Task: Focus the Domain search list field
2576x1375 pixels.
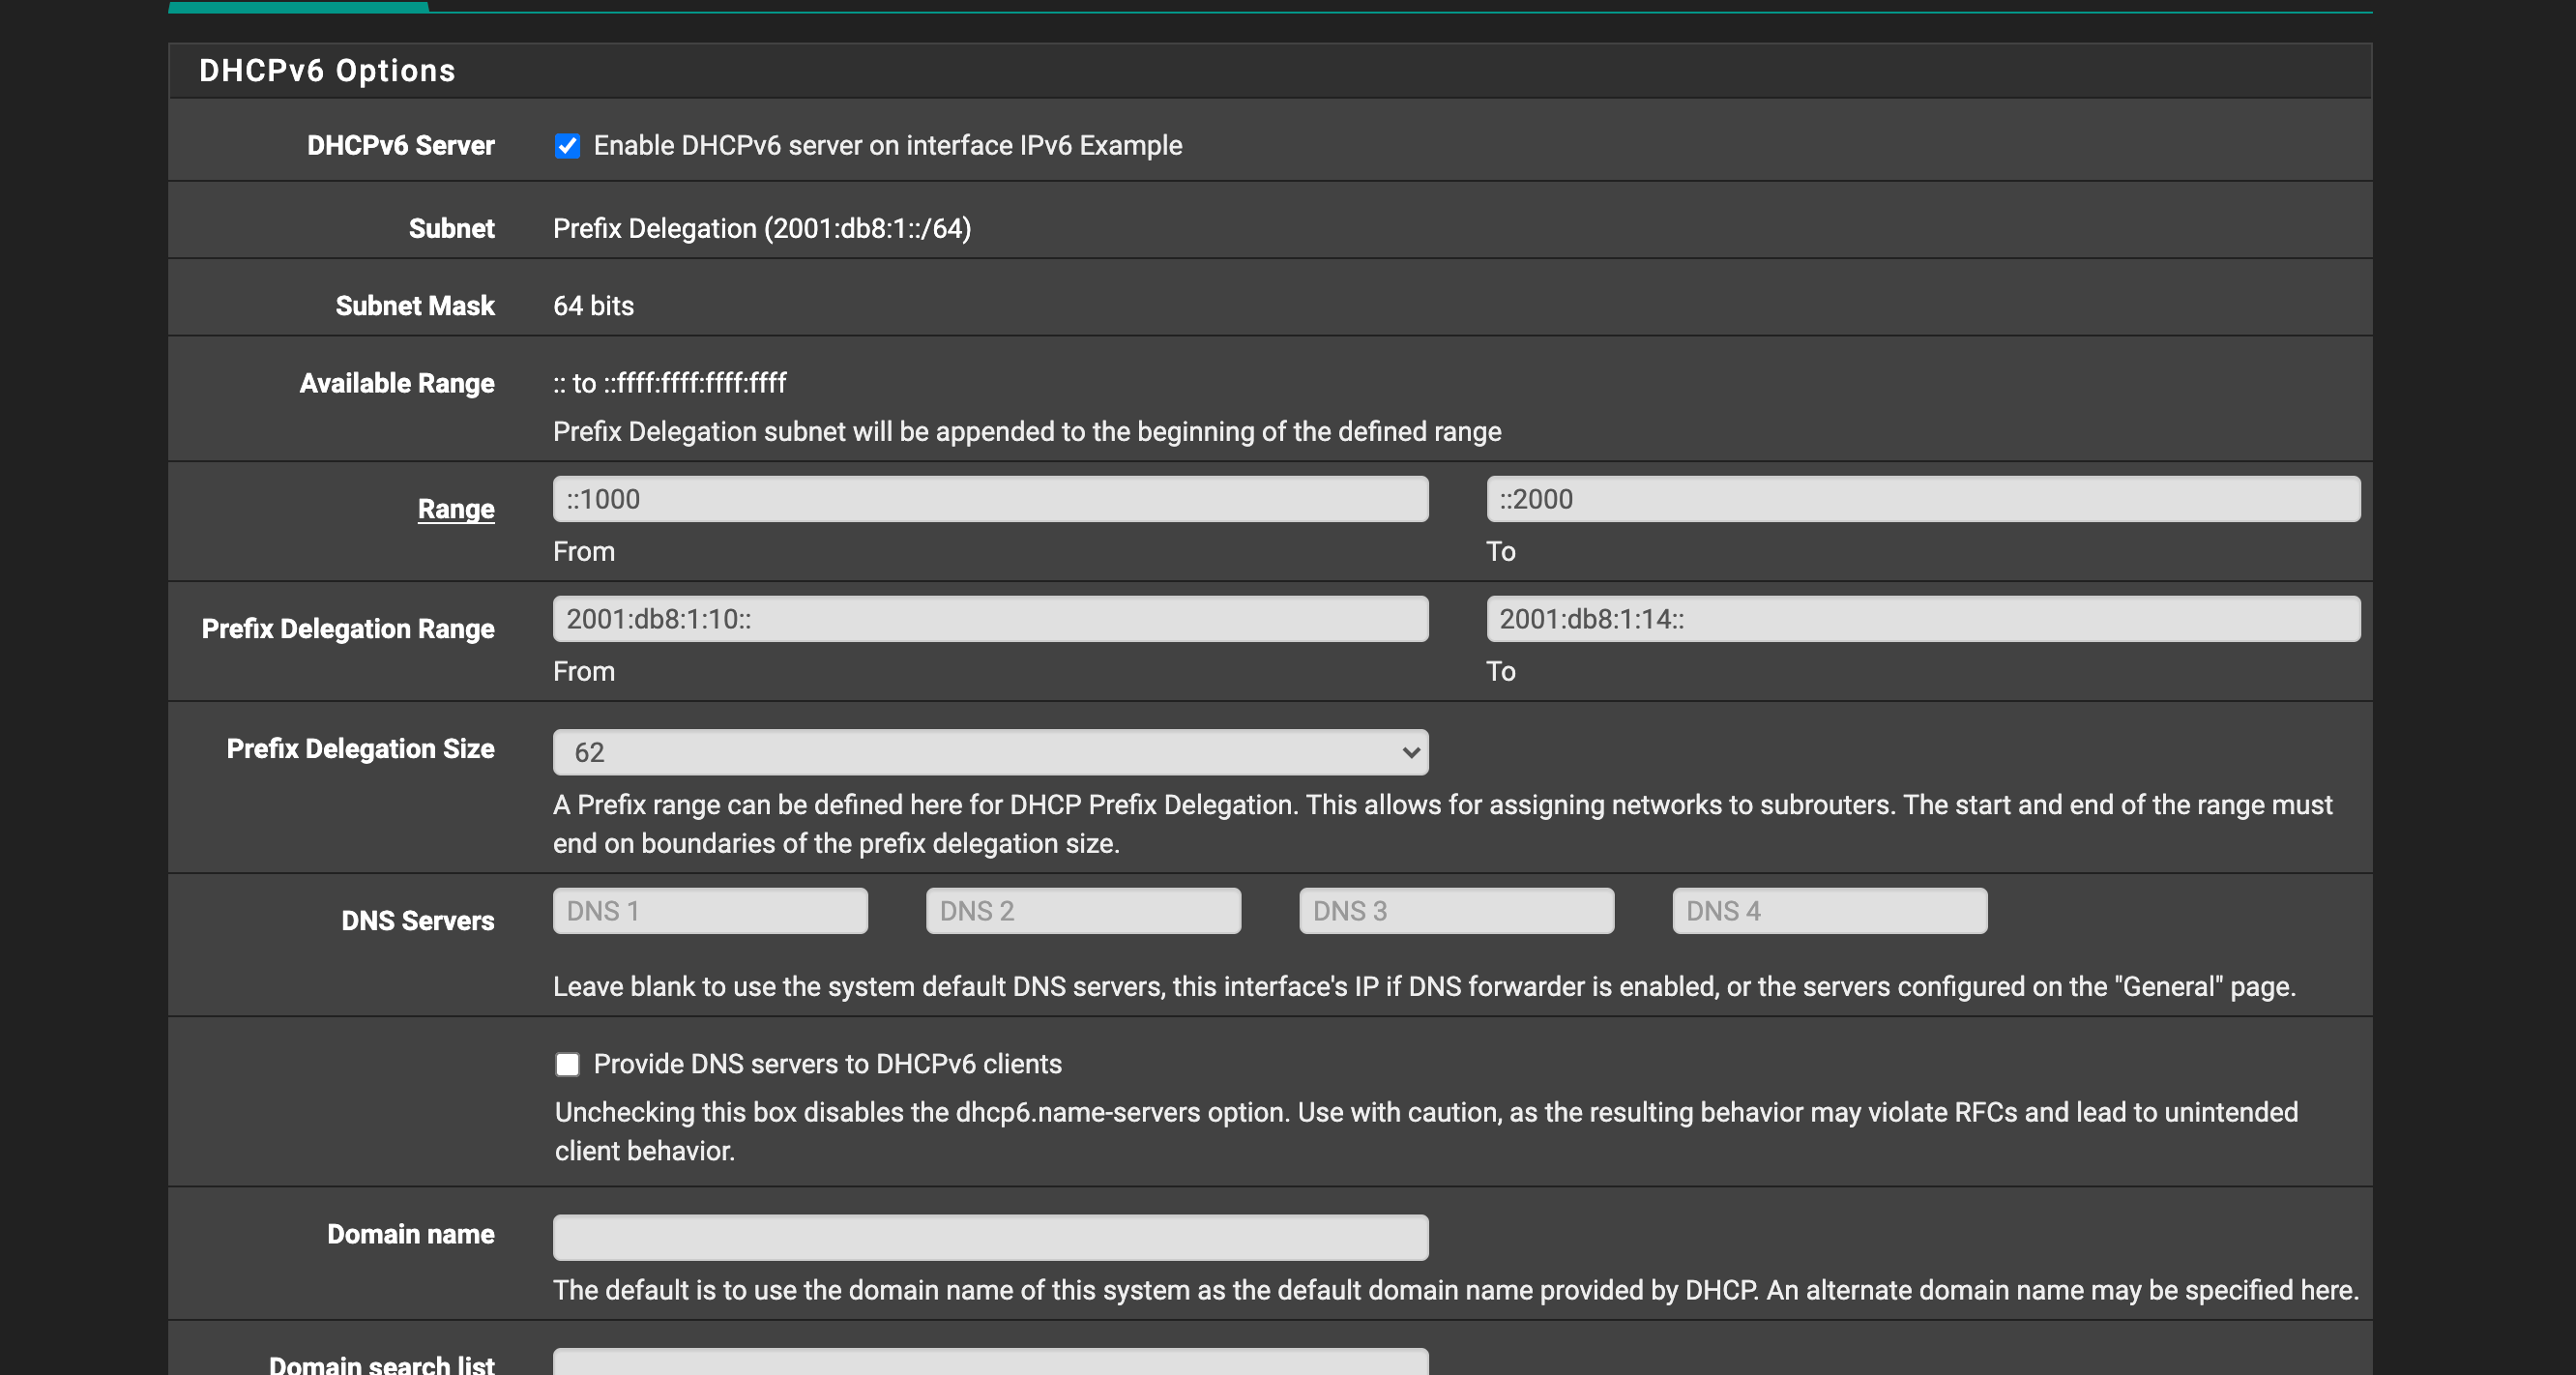Action: [x=990, y=1362]
